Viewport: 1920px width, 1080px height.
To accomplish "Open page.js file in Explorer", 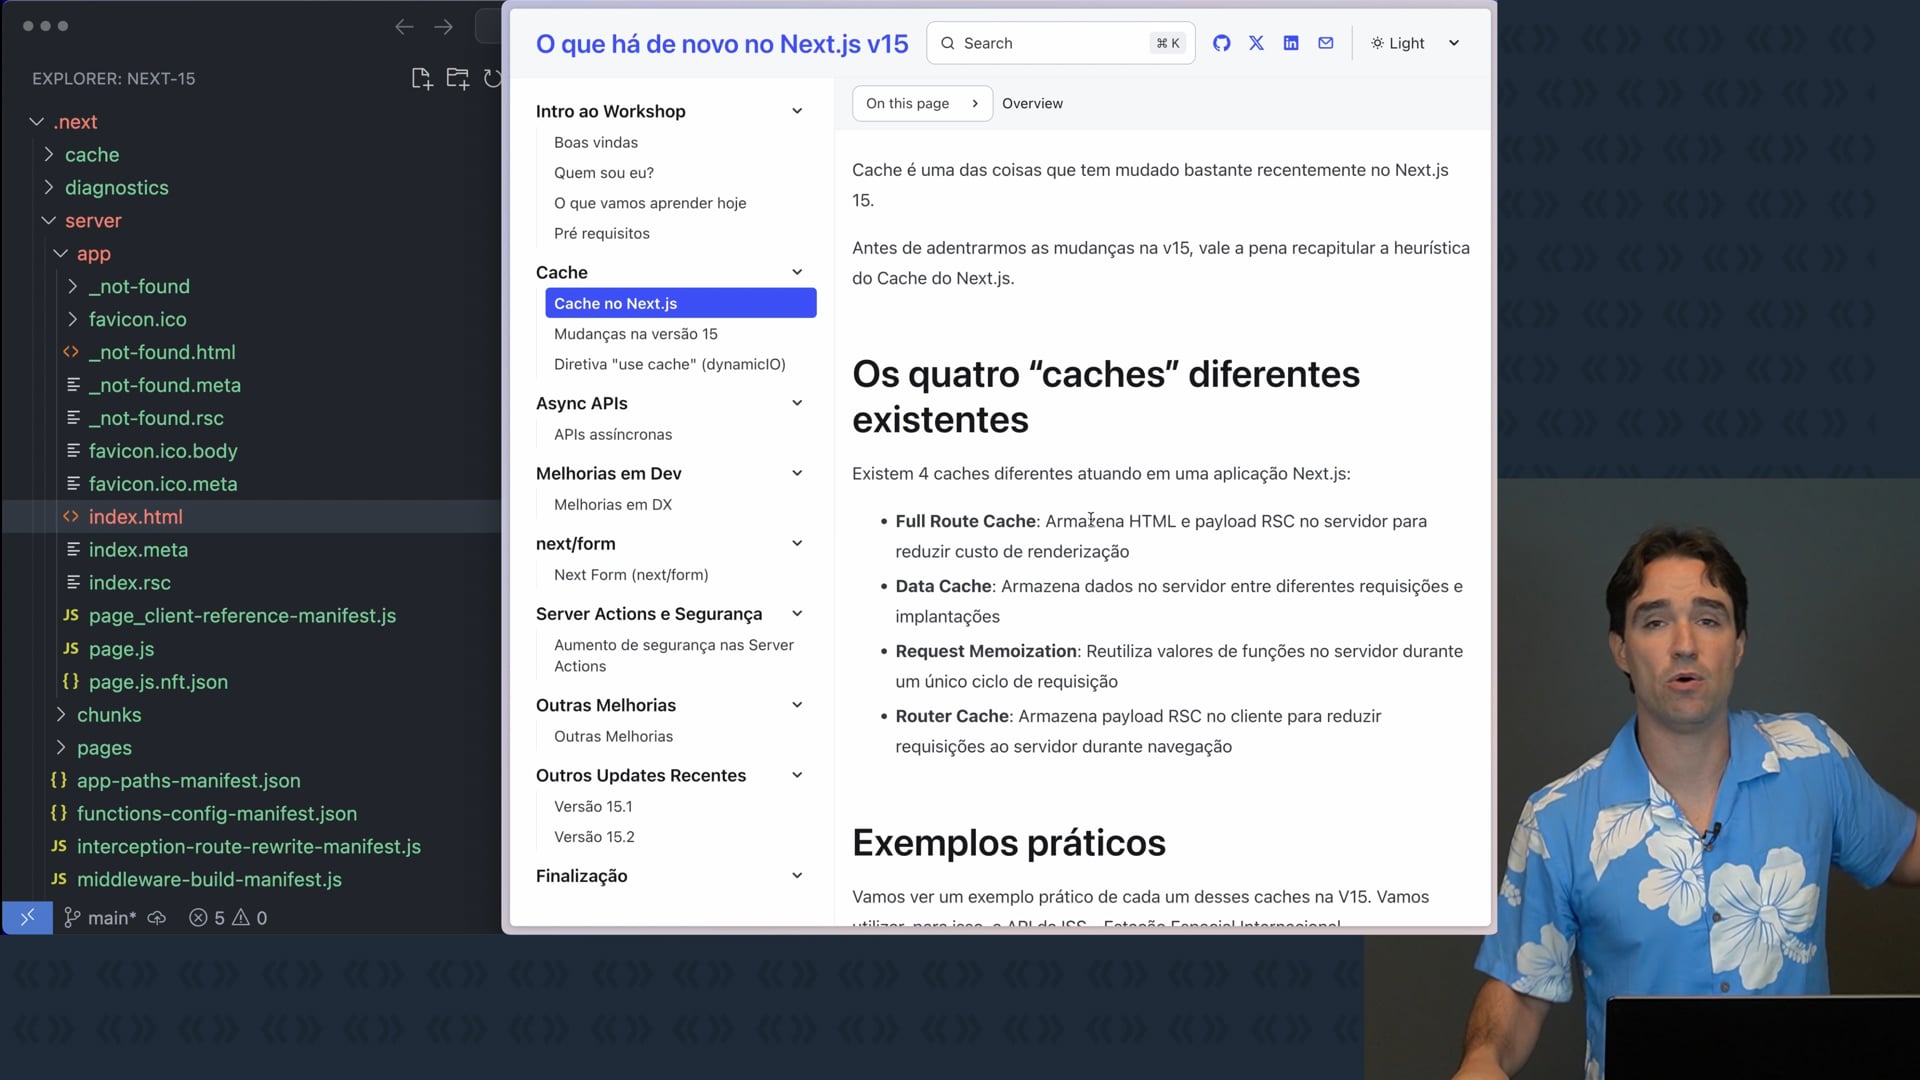I will (121, 649).
